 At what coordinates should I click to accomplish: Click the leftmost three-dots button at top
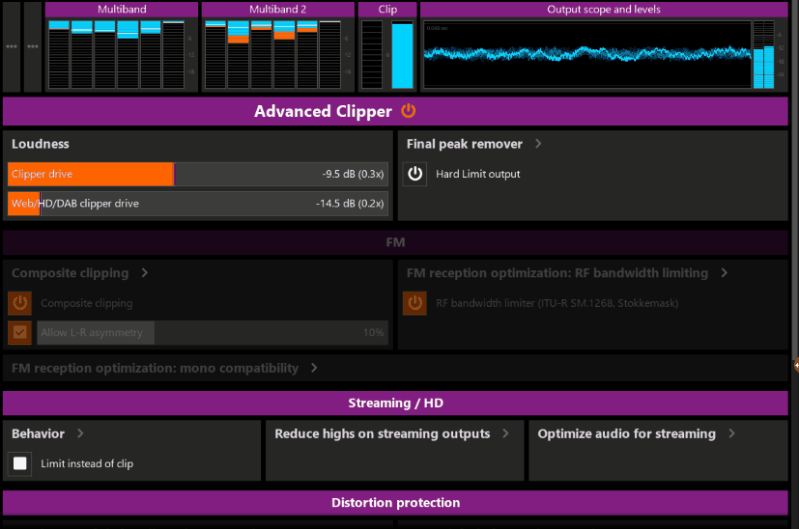[x=11, y=47]
